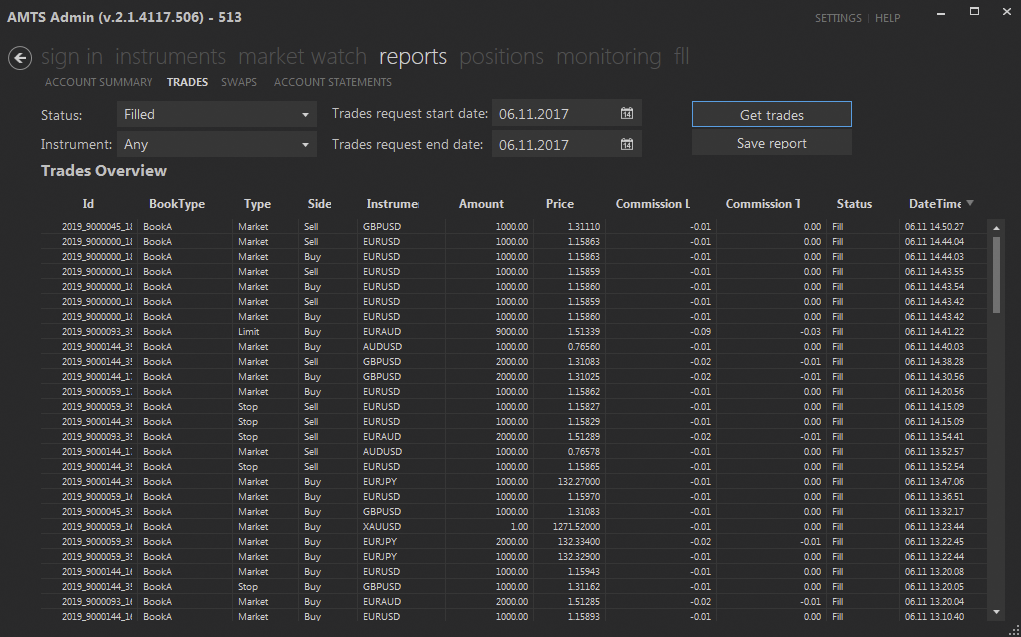Open HELP link in title bar

click(x=888, y=18)
